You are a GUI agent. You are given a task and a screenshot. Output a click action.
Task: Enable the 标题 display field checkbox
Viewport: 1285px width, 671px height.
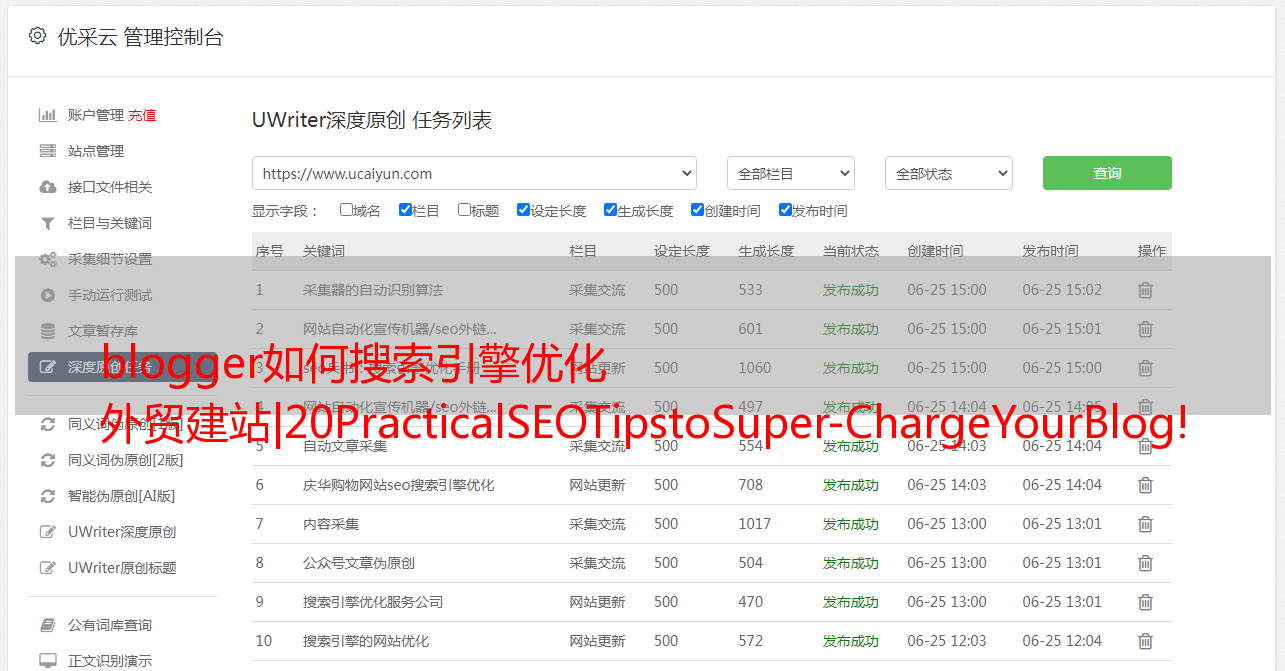pos(464,210)
